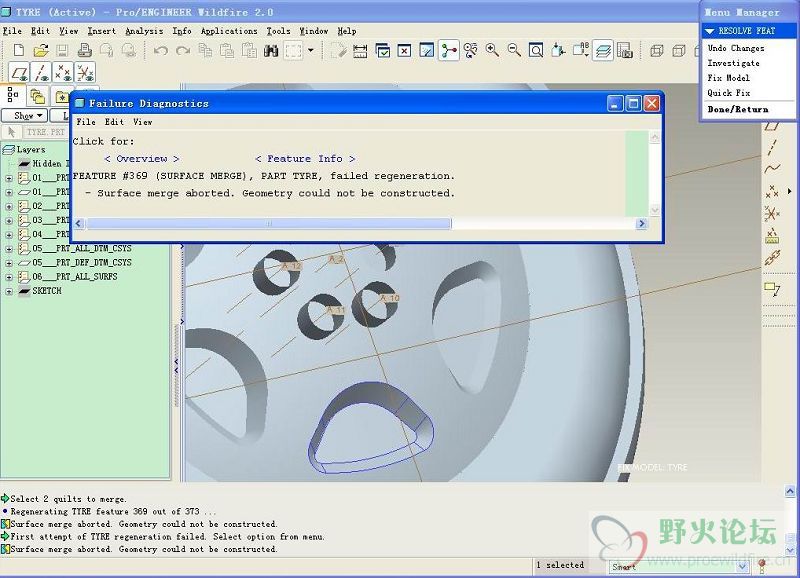The image size is (800, 578).
Task: Open the Help menu
Action: click(346, 31)
